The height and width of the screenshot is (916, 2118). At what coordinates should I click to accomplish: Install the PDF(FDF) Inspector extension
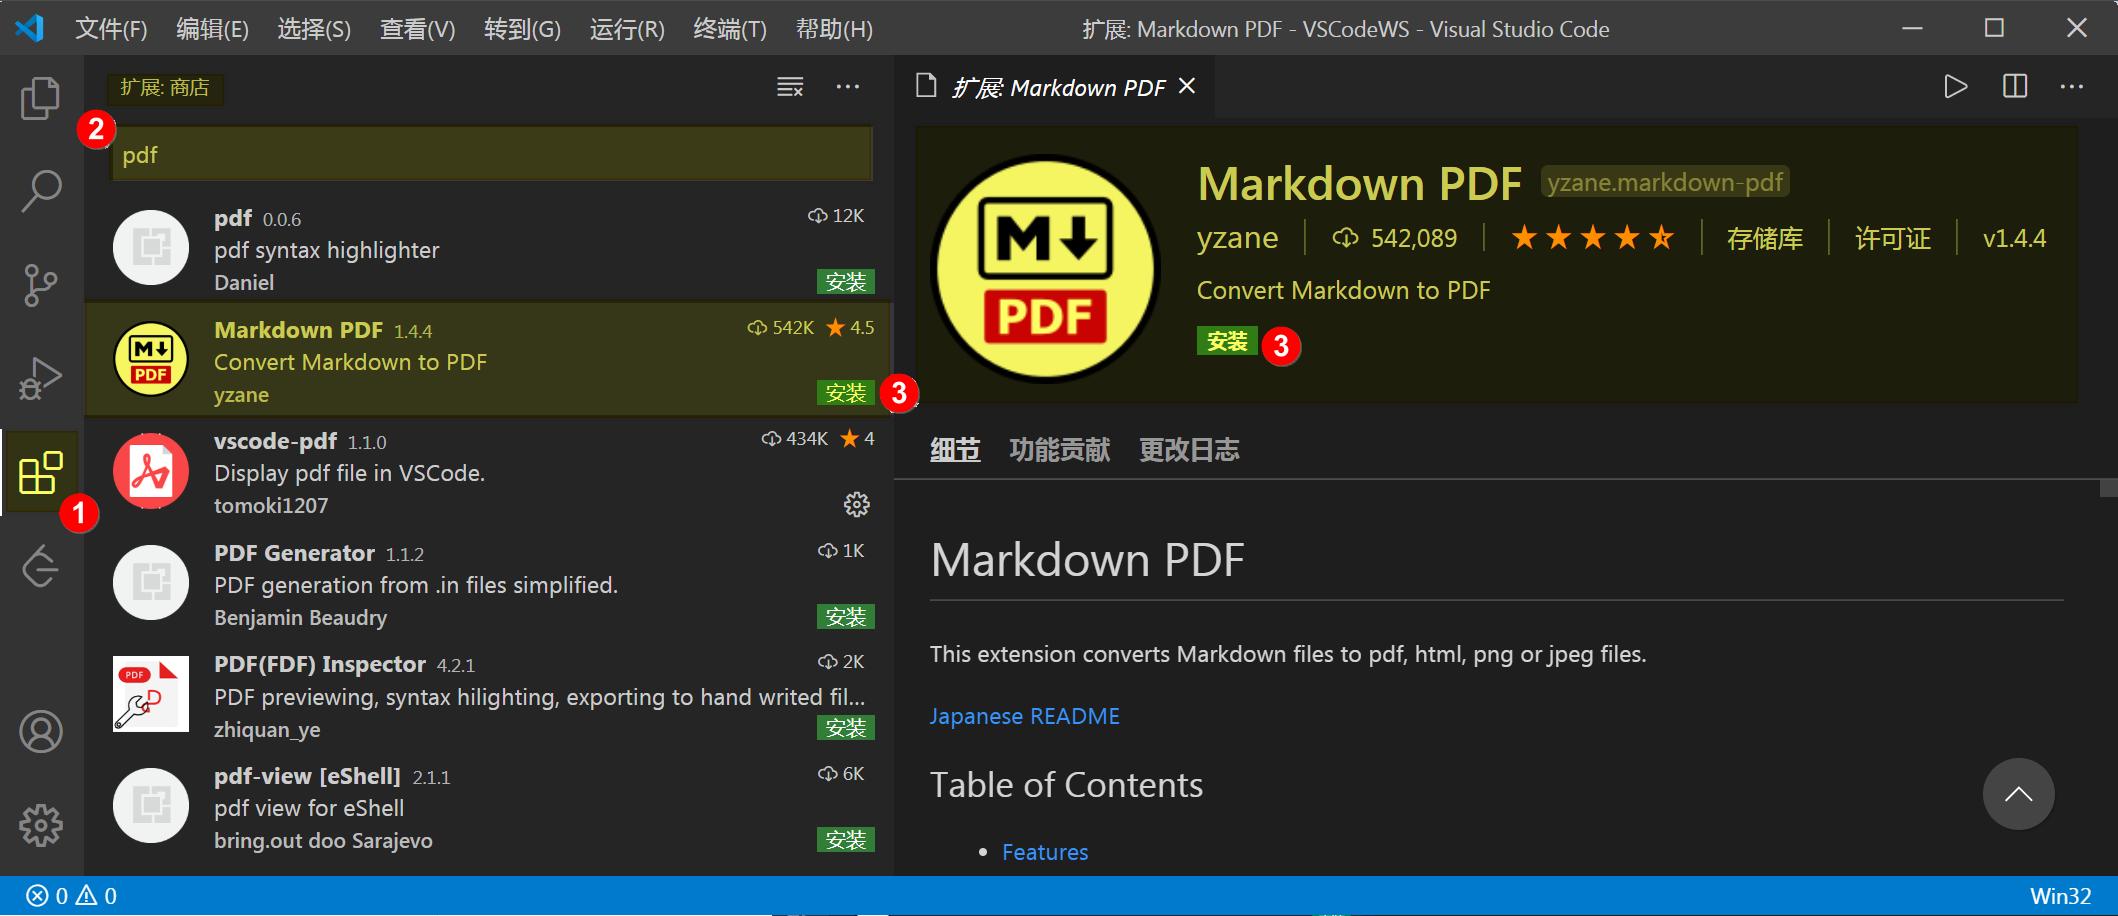tap(846, 728)
